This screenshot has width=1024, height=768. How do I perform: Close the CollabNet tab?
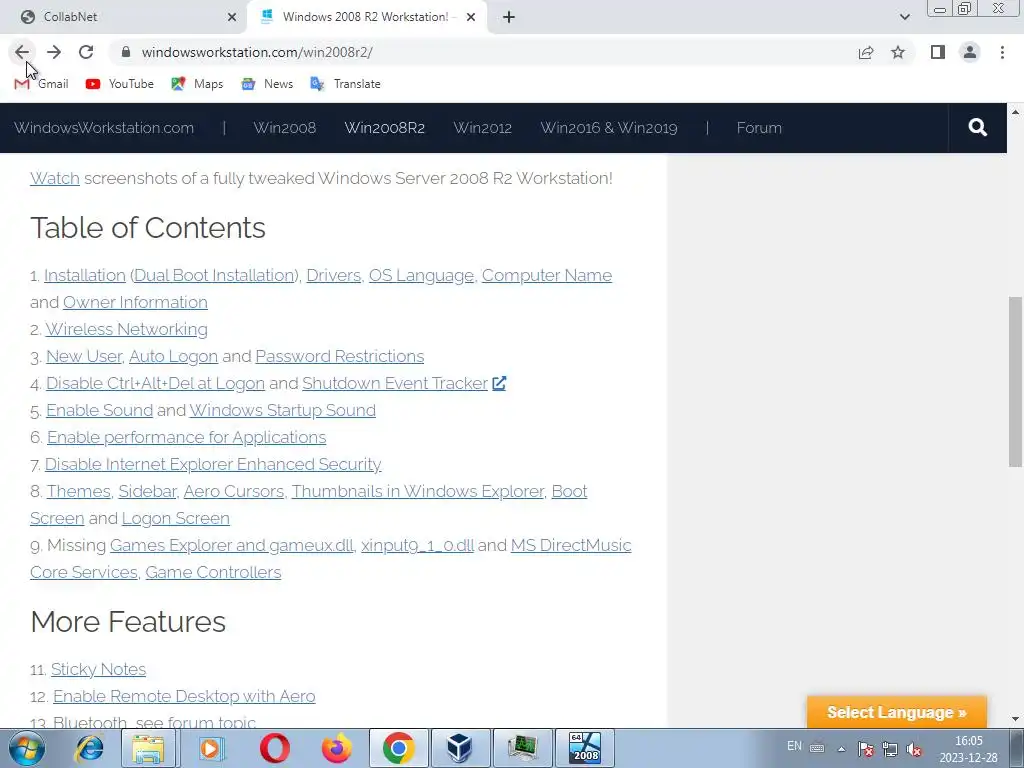pyautogui.click(x=232, y=17)
